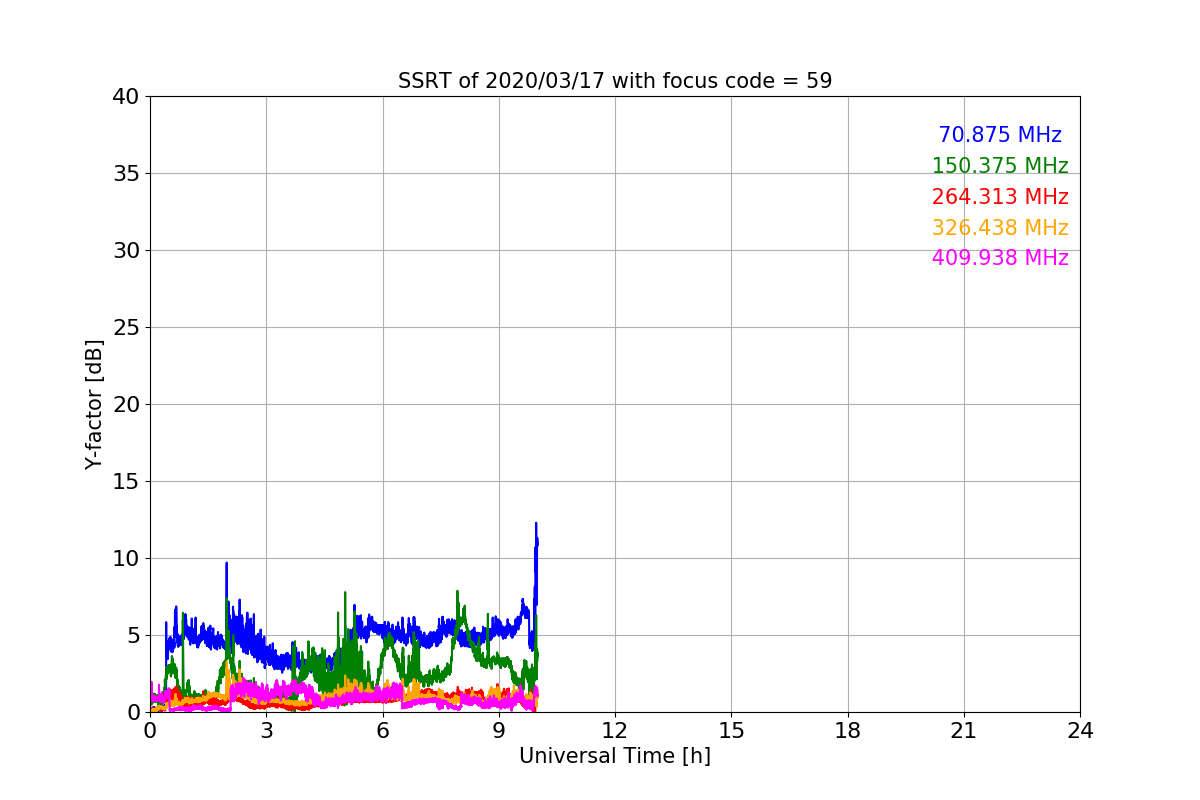Click the X-axis tick label 3
The height and width of the screenshot is (800, 1200).
(x=266, y=731)
